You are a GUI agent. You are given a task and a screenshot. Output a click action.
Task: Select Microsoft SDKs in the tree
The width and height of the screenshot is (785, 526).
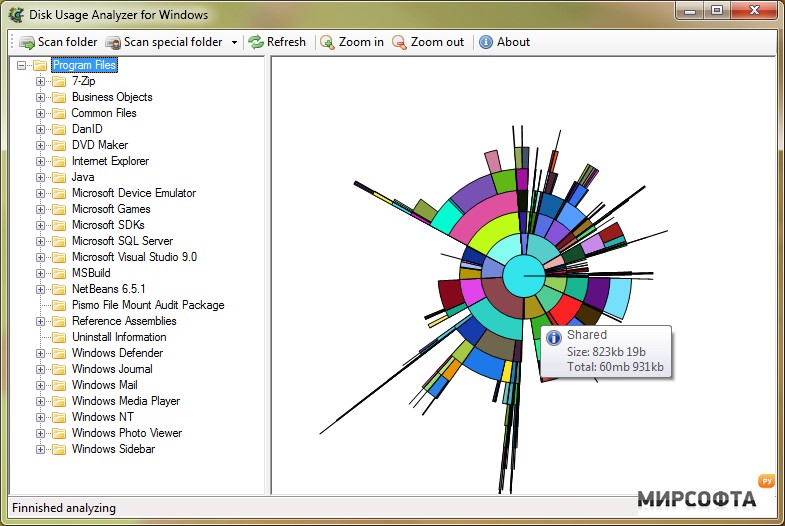click(108, 225)
